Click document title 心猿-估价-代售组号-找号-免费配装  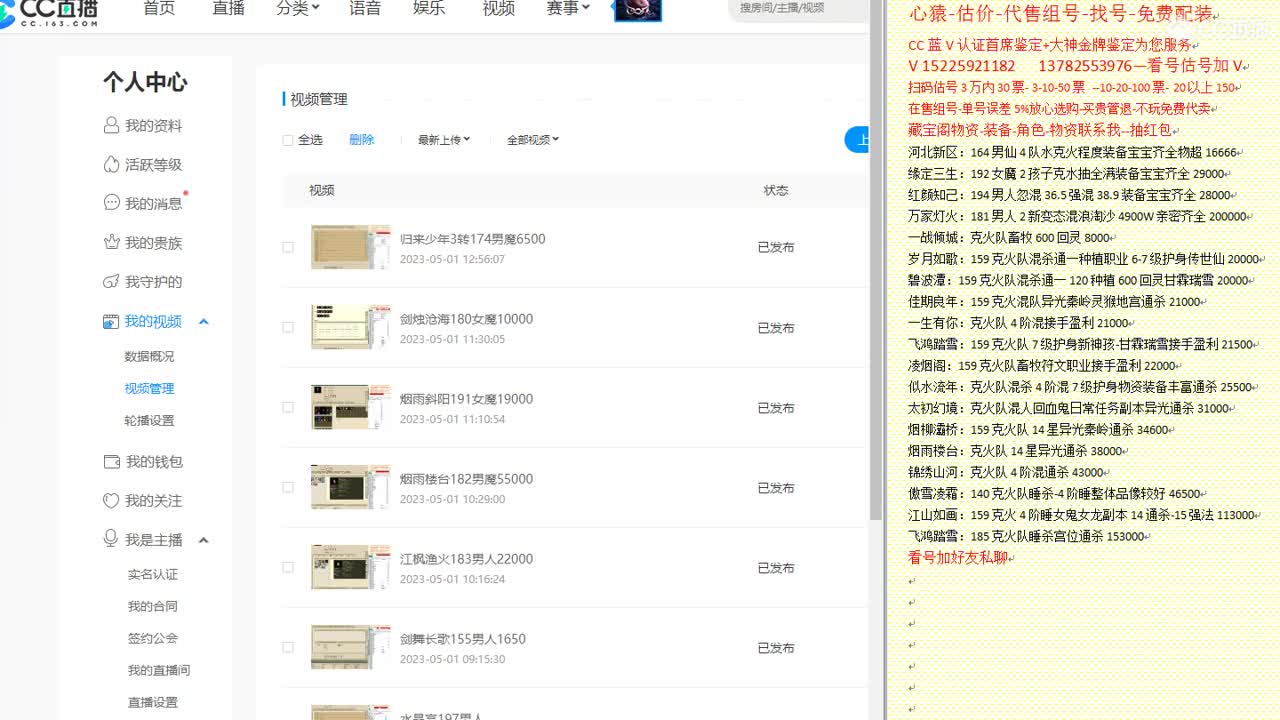[x=1060, y=14]
